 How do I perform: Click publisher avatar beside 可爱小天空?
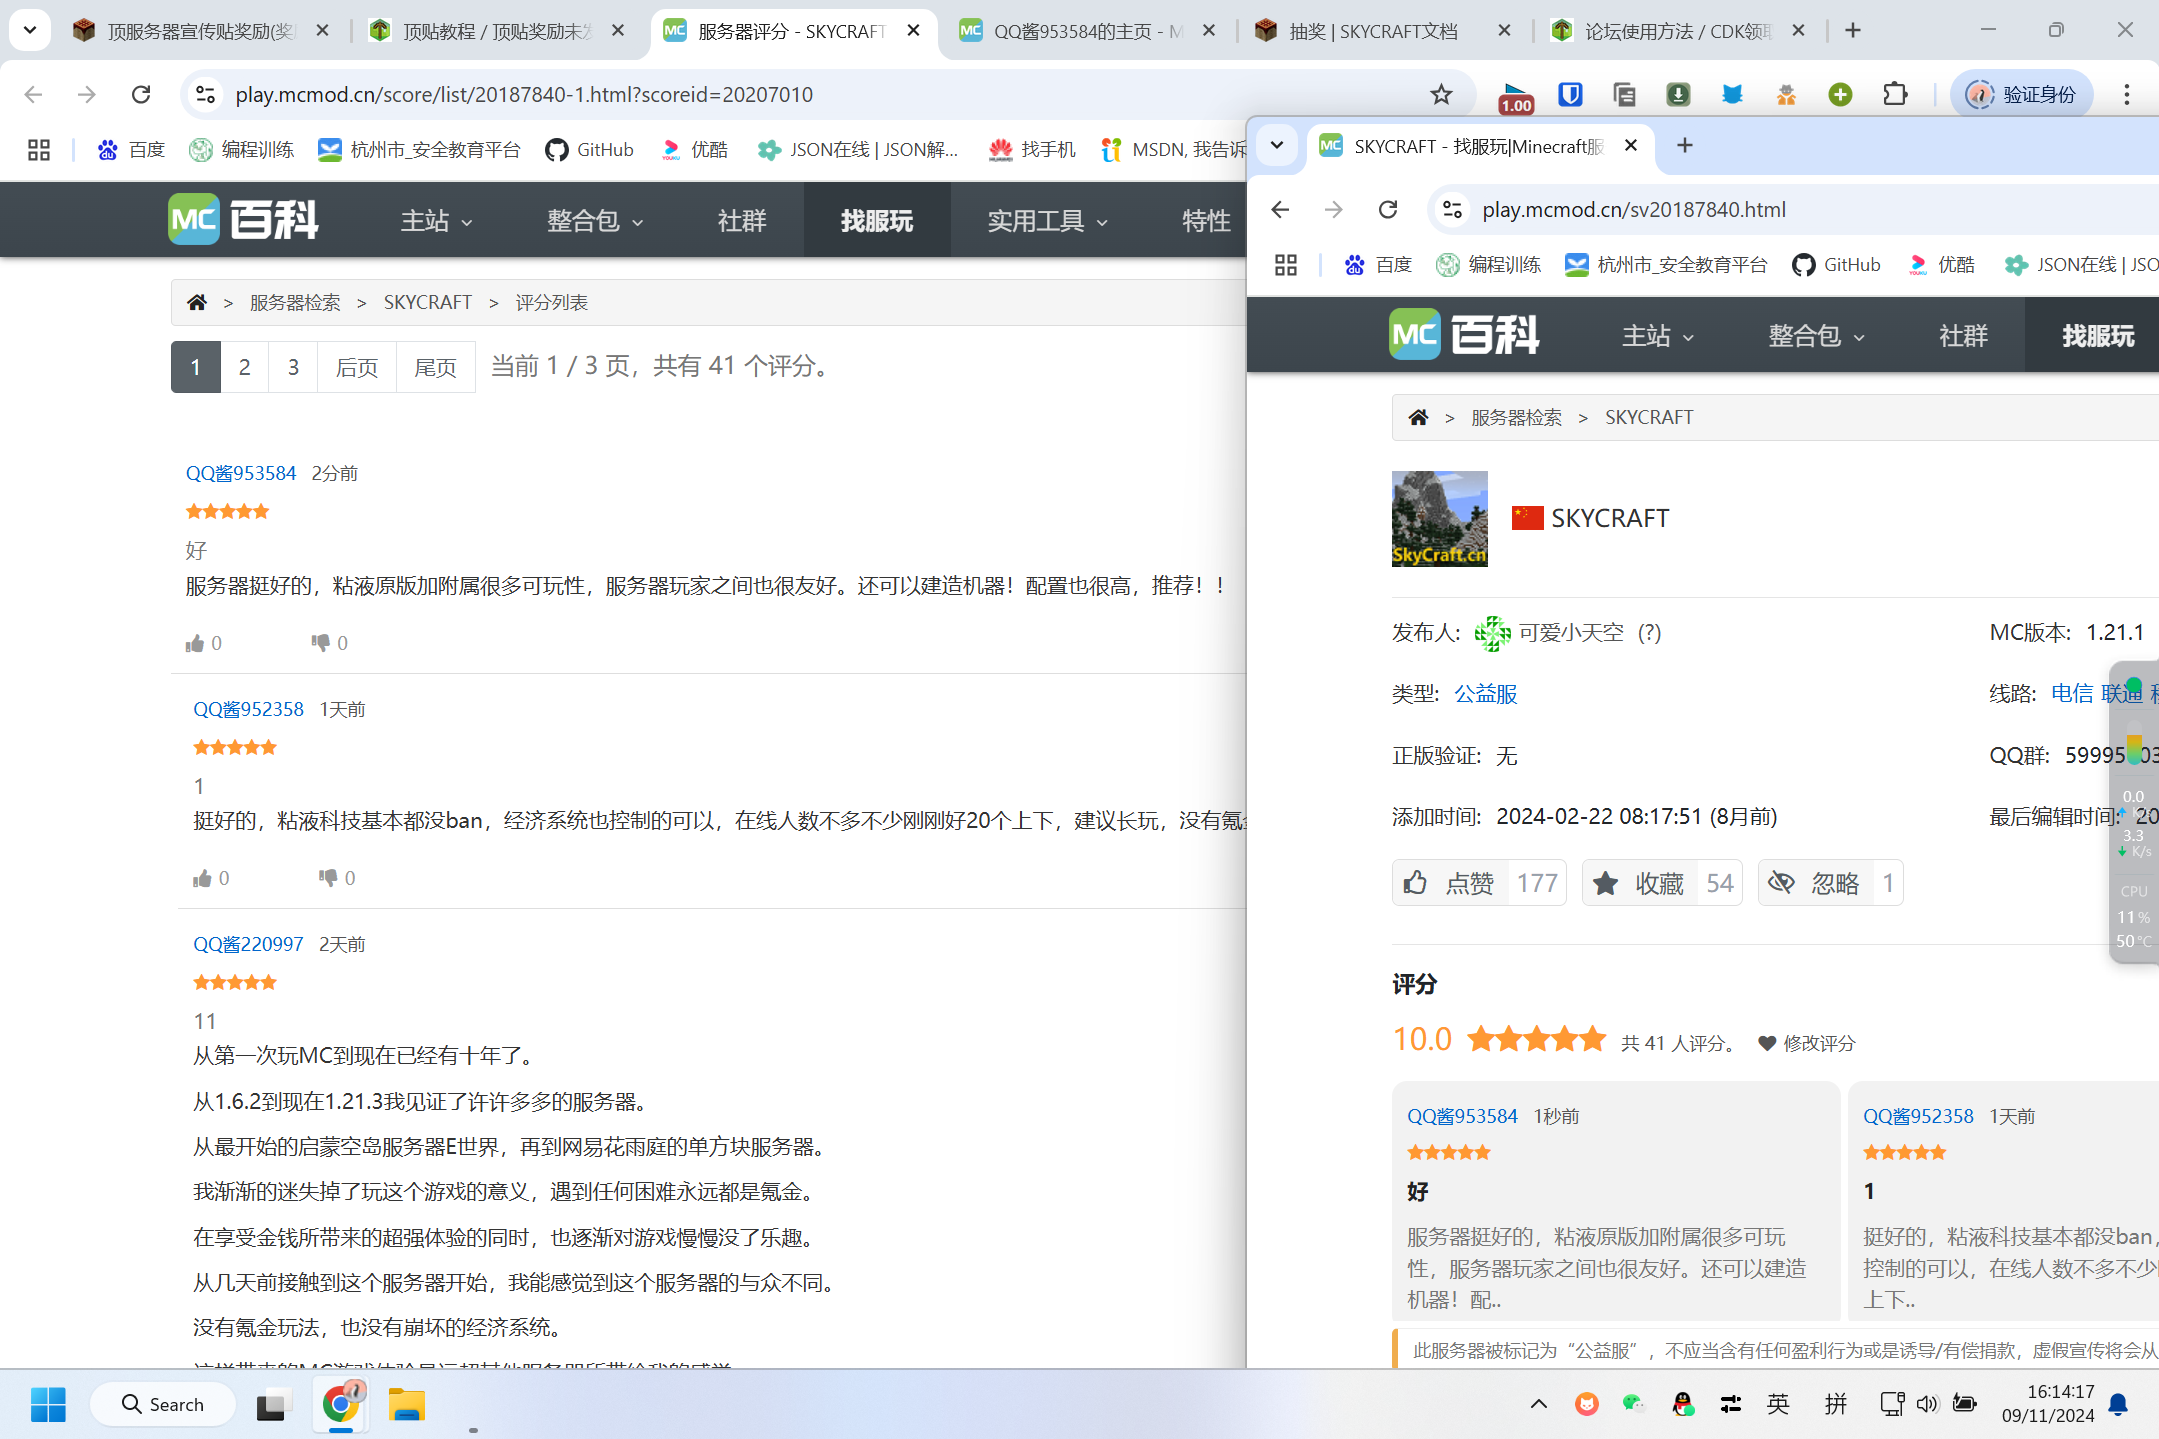[1492, 633]
